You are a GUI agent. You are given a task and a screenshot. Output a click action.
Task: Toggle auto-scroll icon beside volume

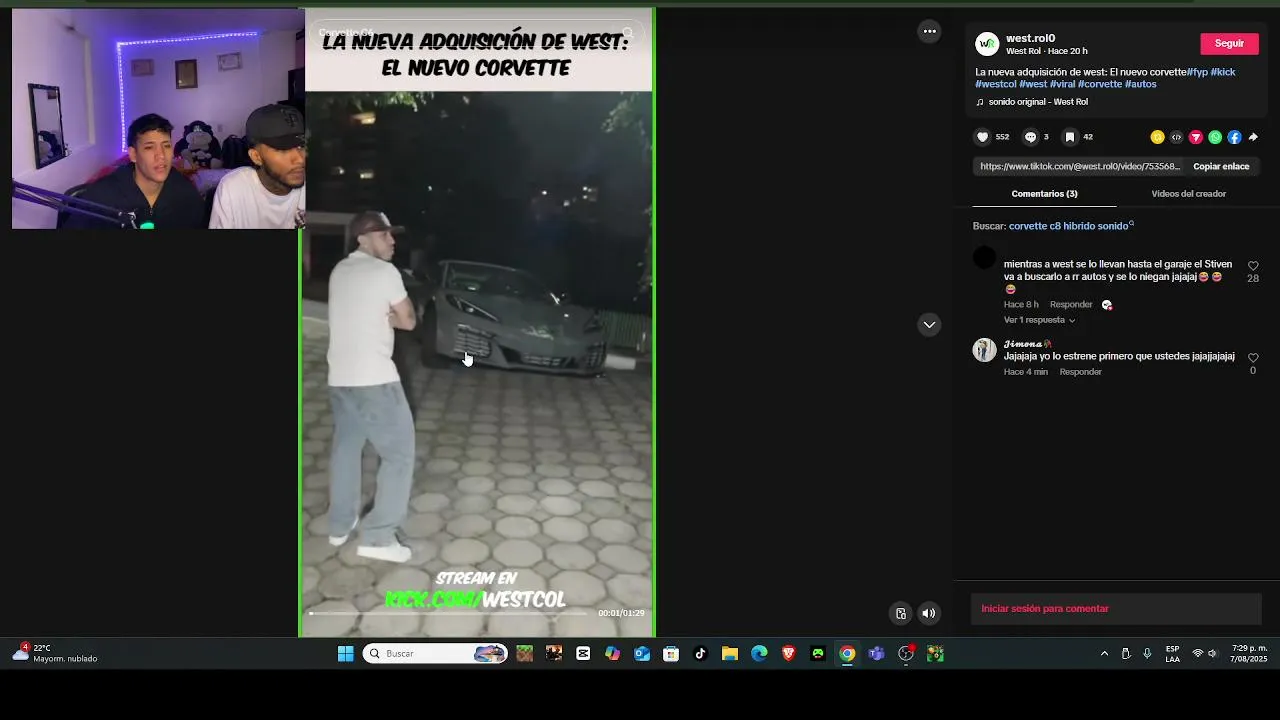(900, 613)
